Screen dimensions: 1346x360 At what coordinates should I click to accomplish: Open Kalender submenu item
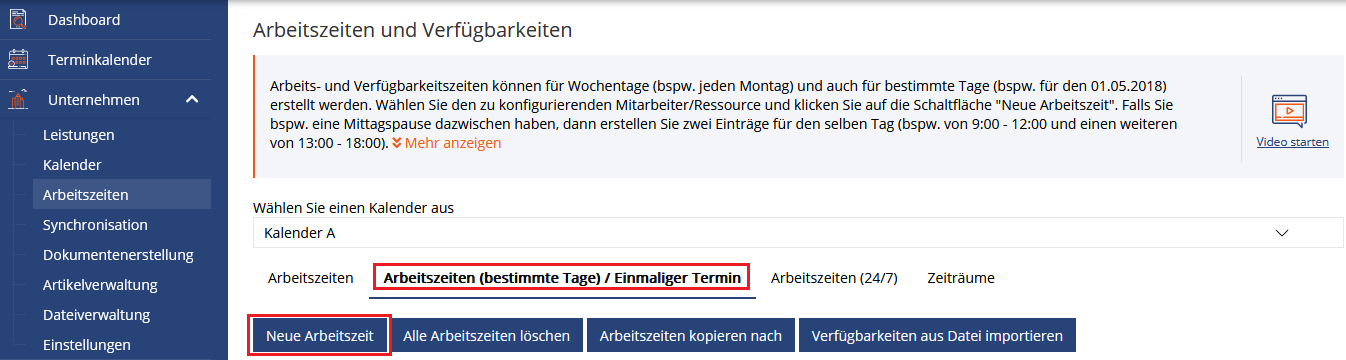[x=72, y=164]
